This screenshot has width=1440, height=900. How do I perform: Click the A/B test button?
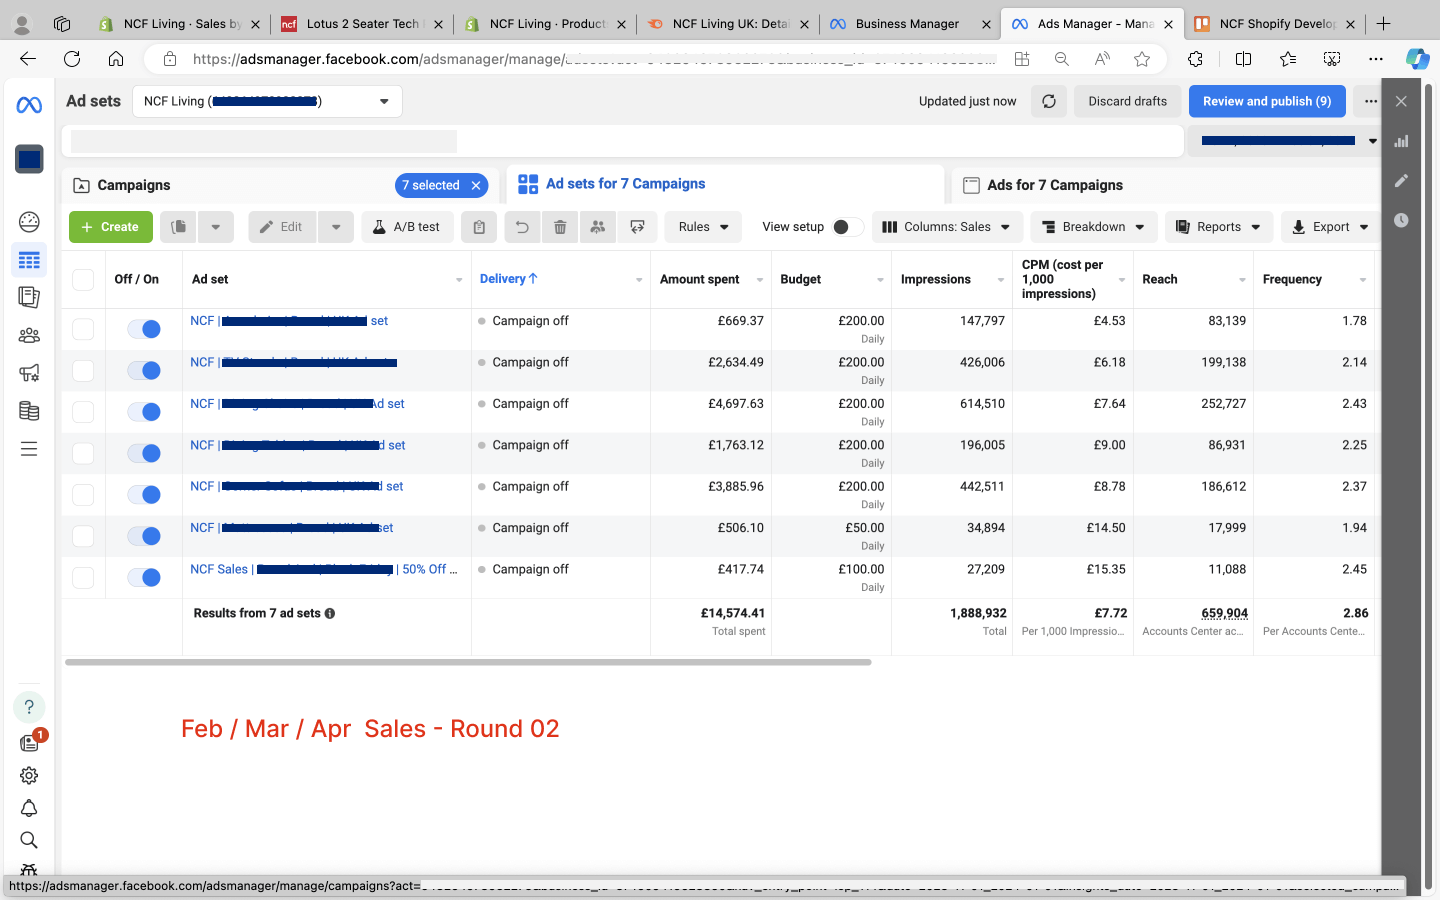pos(406,227)
